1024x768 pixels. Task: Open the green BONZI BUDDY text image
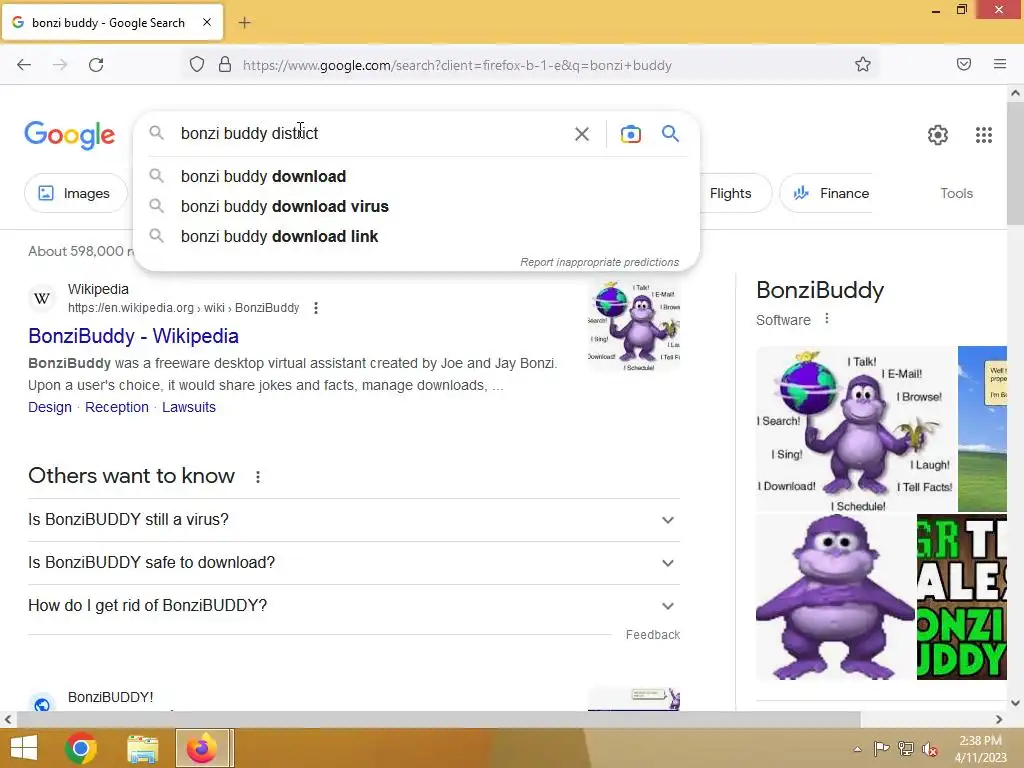[x=961, y=597]
